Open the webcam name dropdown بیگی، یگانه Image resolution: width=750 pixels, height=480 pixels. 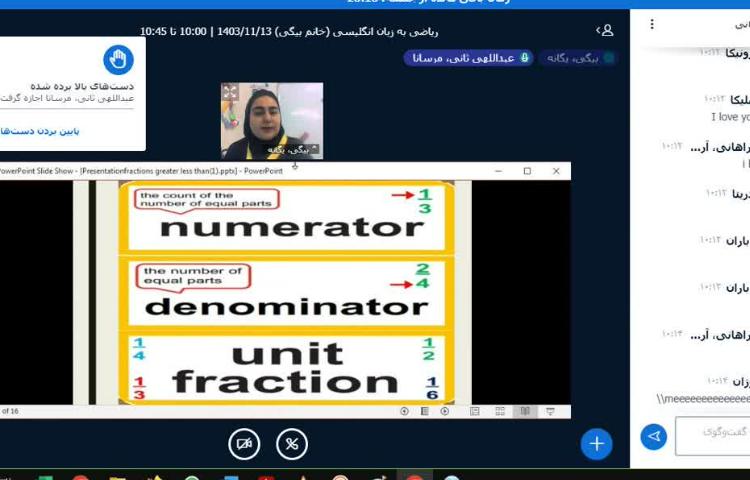[x=292, y=150]
